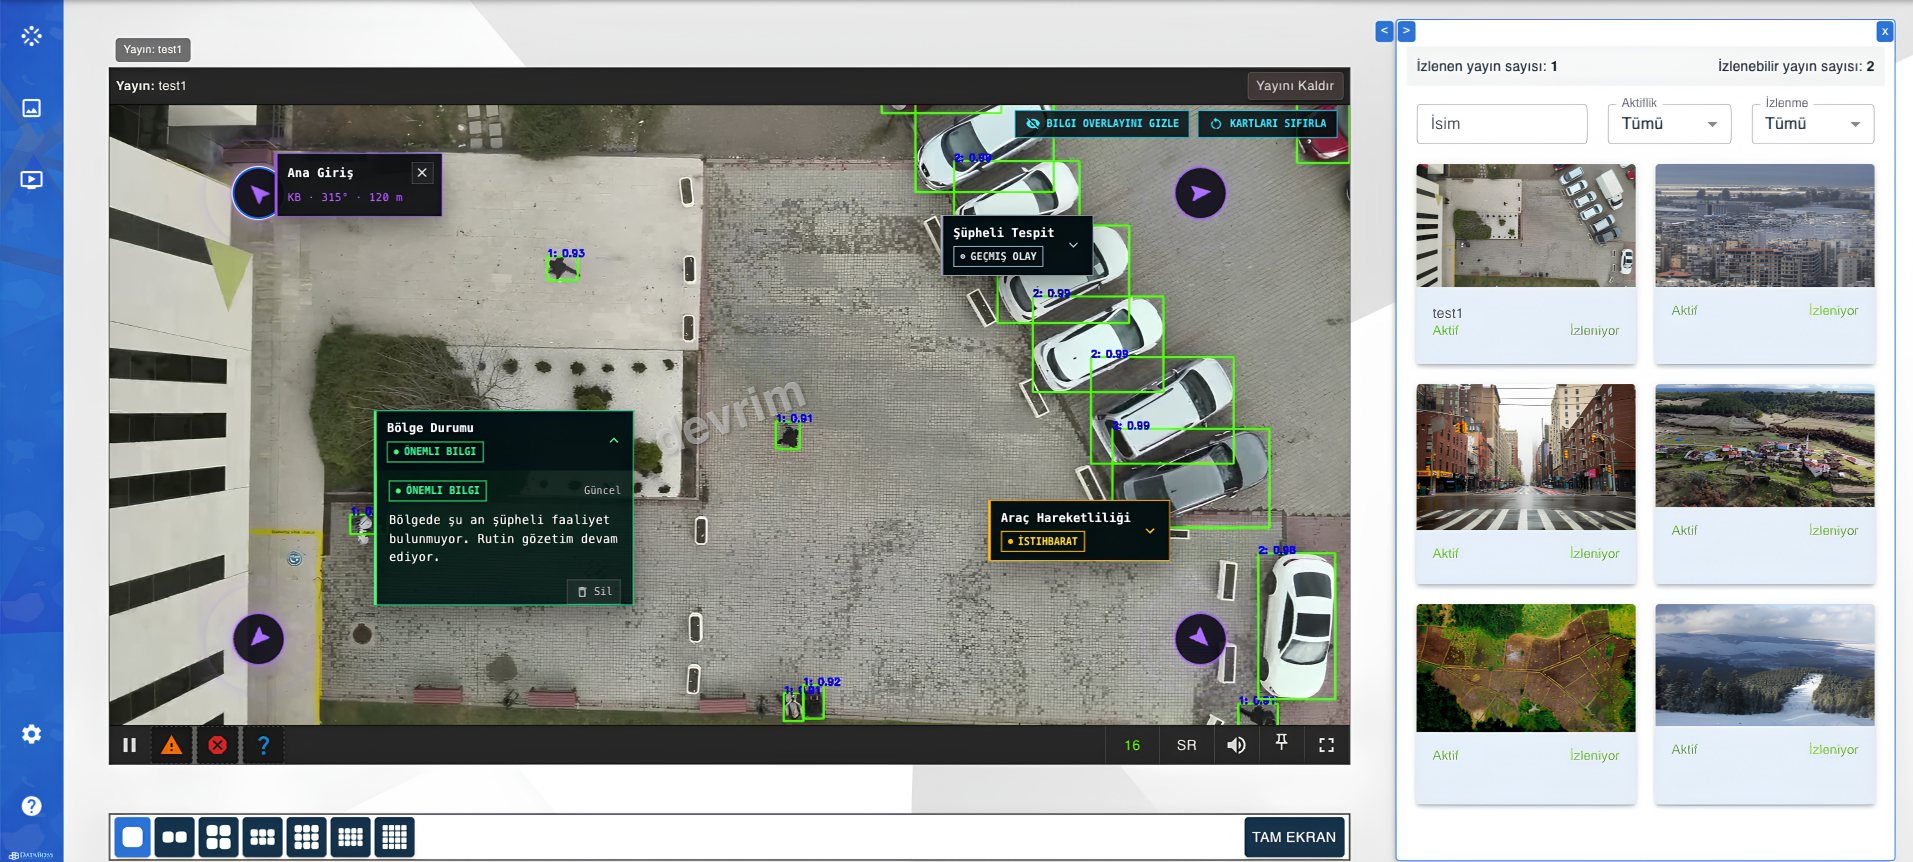Focus the İsim search field
Image resolution: width=1913 pixels, height=862 pixels.
click(1502, 124)
